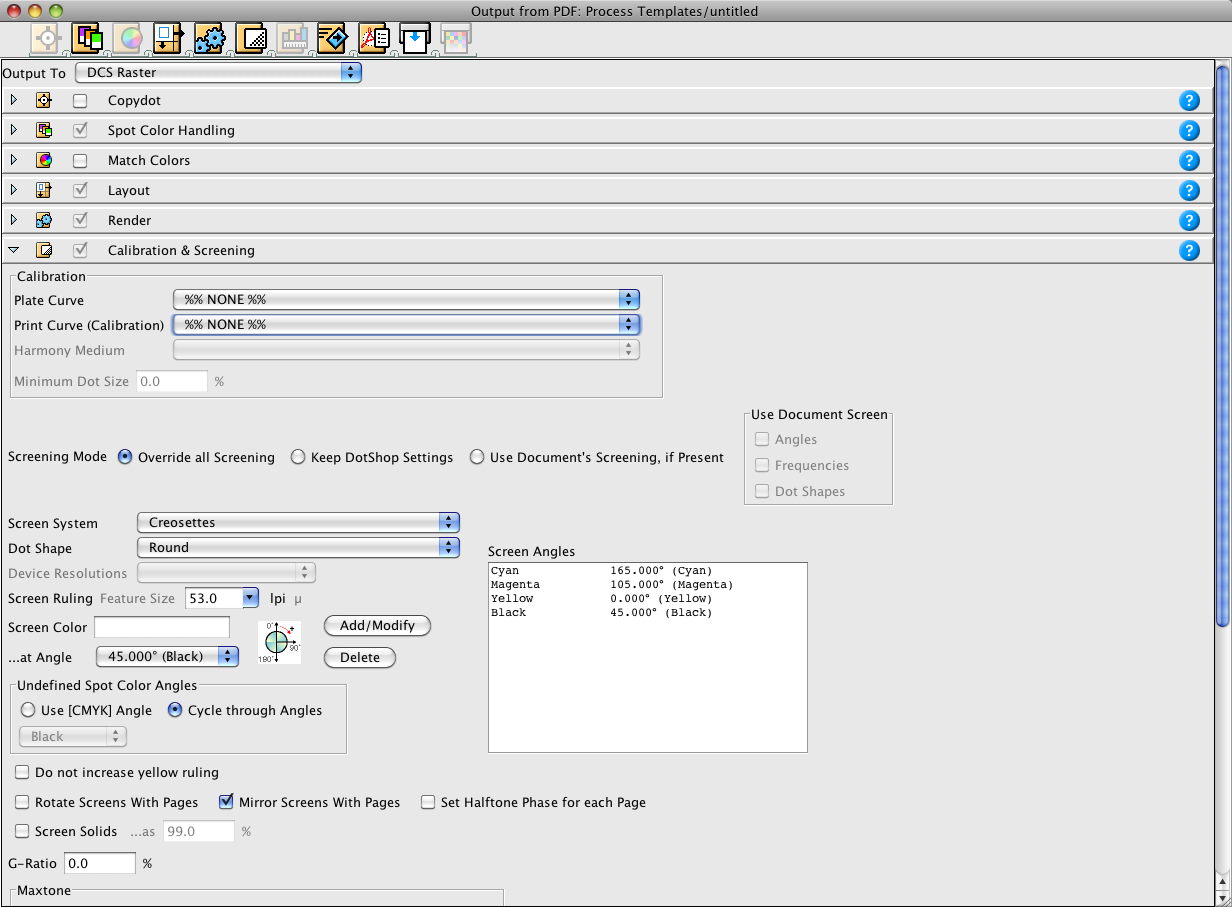Image resolution: width=1232 pixels, height=907 pixels.
Task: Check Do not increase yellow ruling
Action: pyautogui.click(x=22, y=772)
